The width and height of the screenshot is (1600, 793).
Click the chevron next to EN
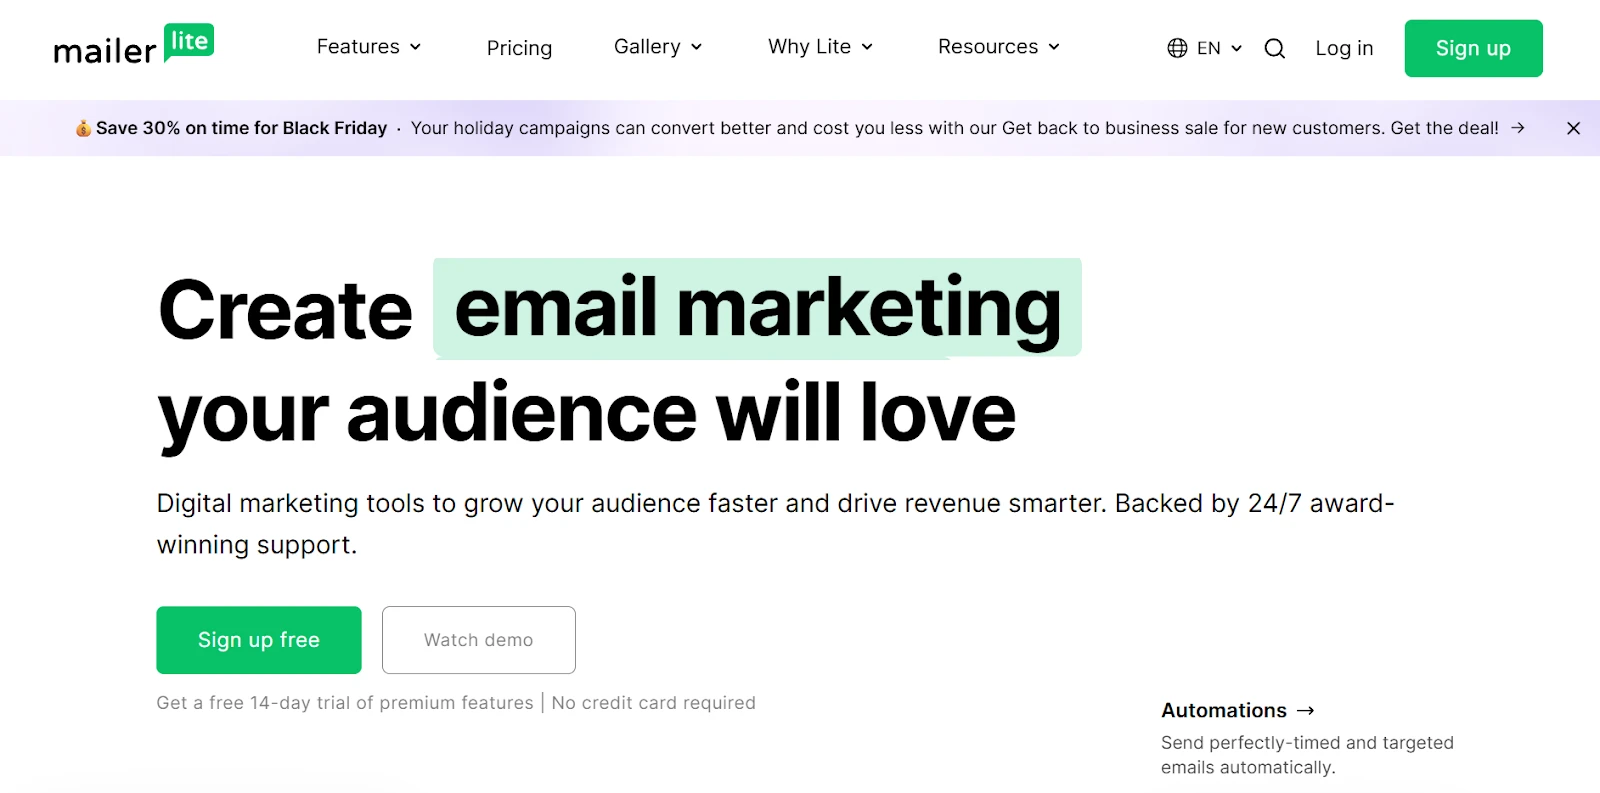click(1236, 48)
